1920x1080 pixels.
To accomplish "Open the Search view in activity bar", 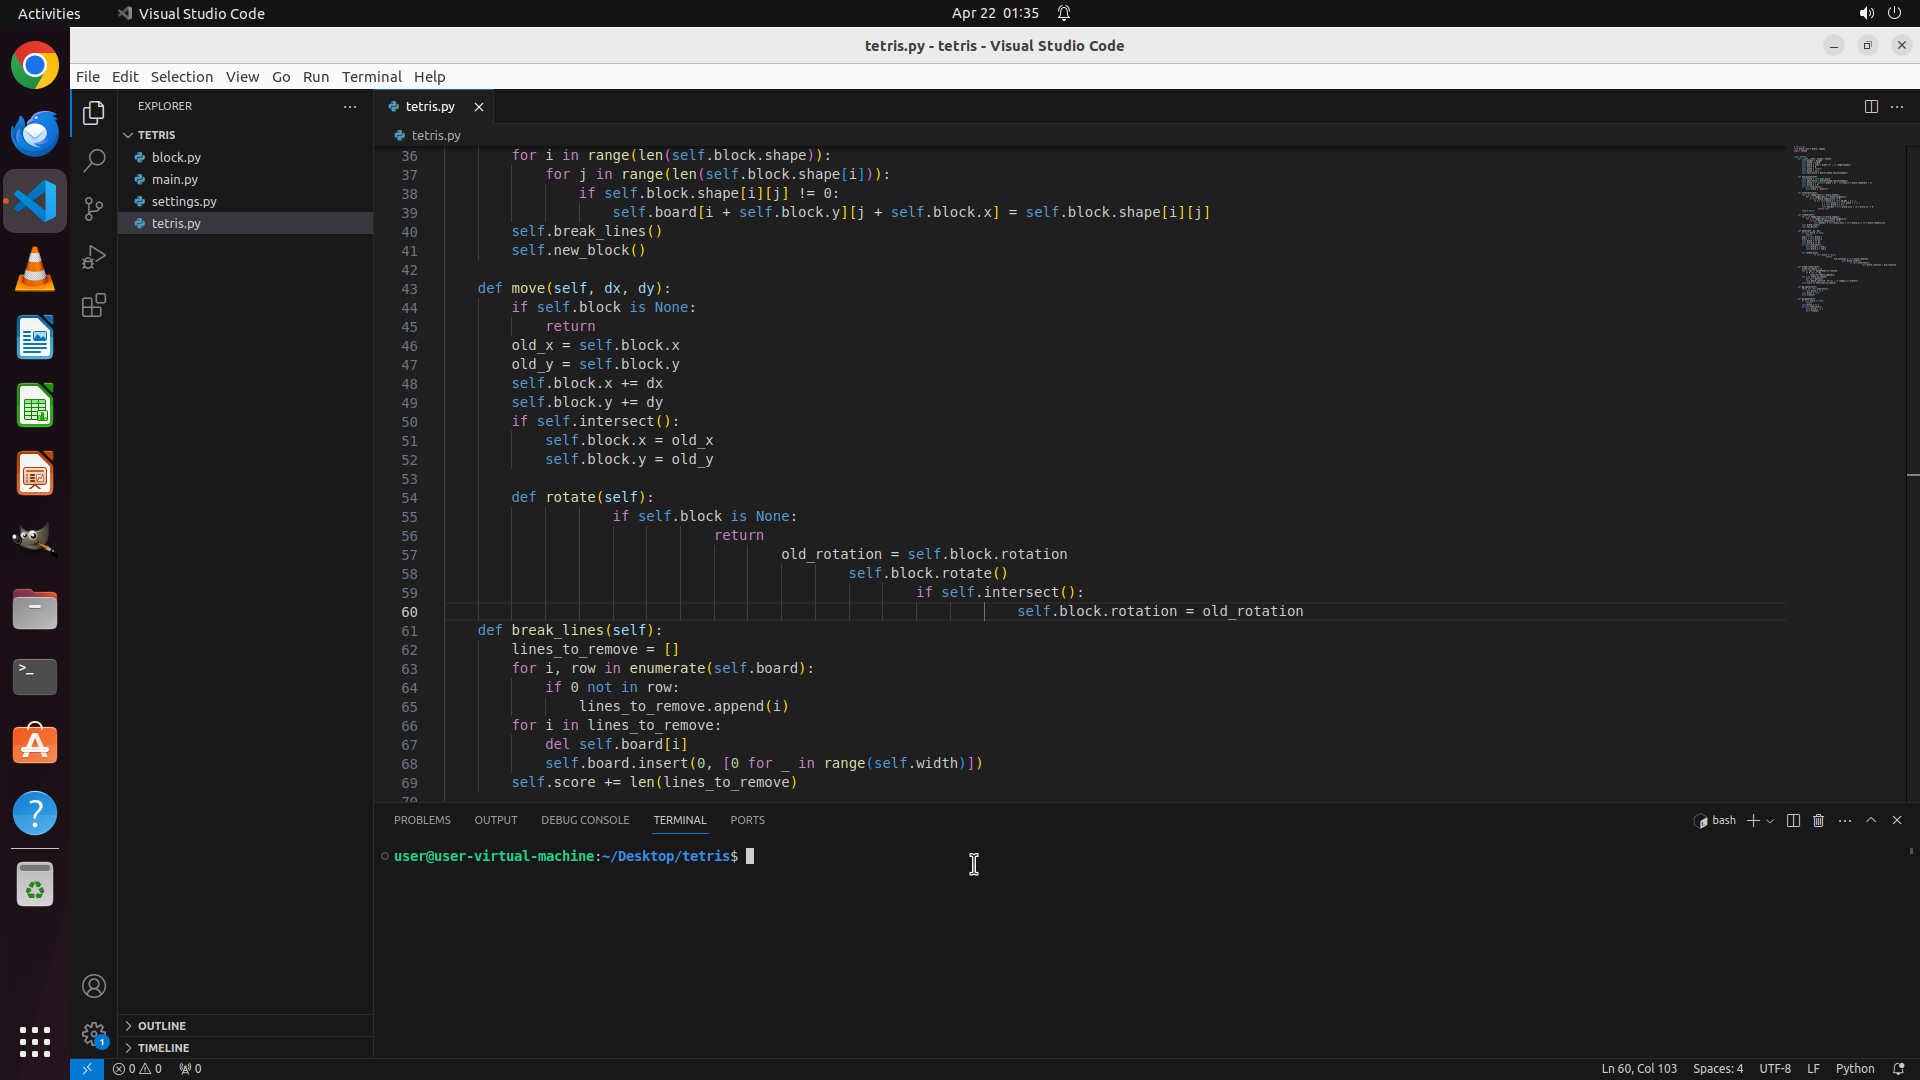I will [x=94, y=161].
